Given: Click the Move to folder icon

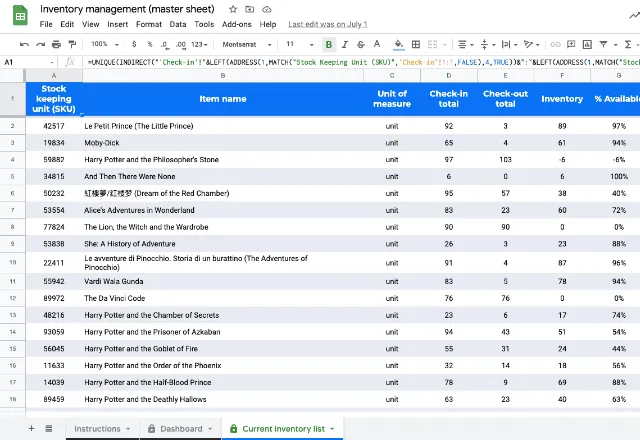Looking at the screenshot, I should (x=249, y=9).
